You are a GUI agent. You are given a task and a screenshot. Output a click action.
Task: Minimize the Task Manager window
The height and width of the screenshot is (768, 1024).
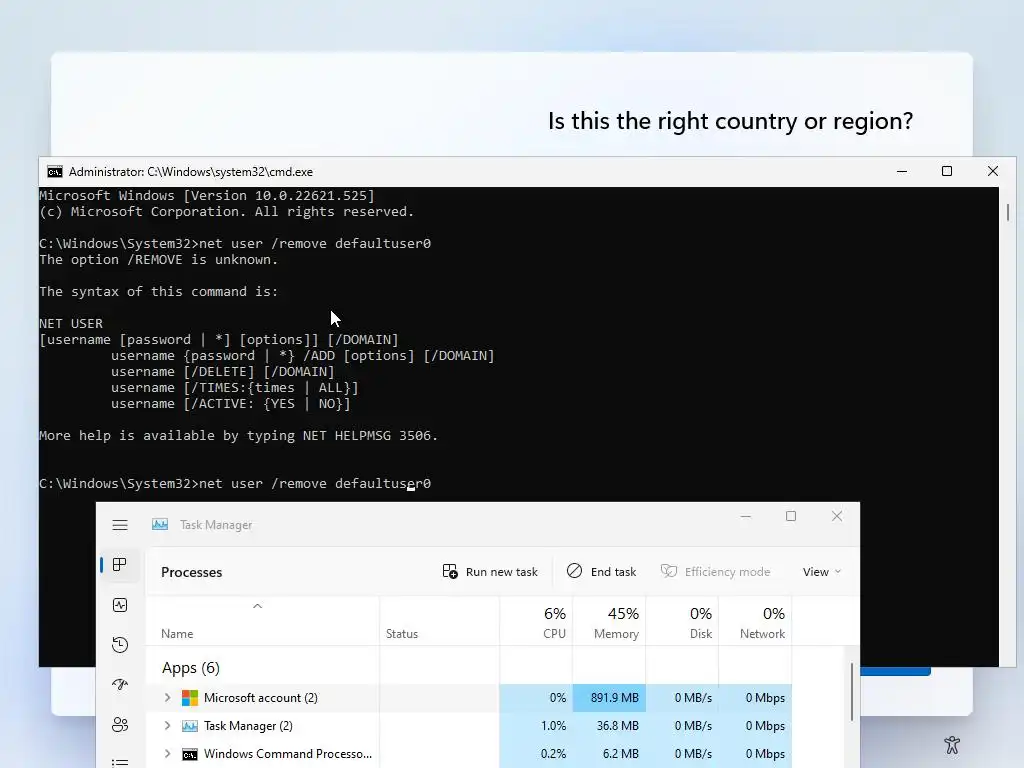(746, 516)
